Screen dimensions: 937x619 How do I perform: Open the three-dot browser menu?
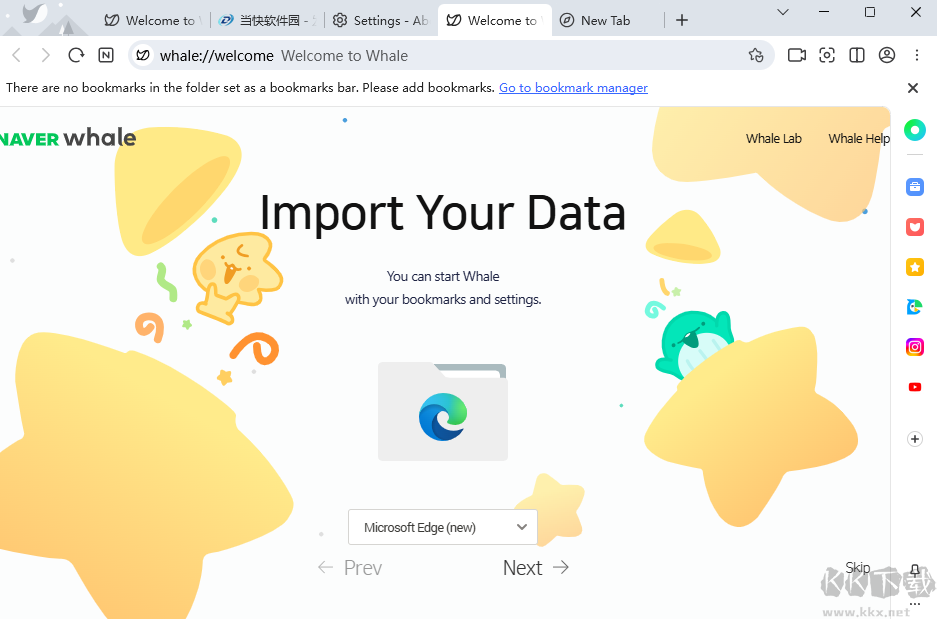pos(917,56)
